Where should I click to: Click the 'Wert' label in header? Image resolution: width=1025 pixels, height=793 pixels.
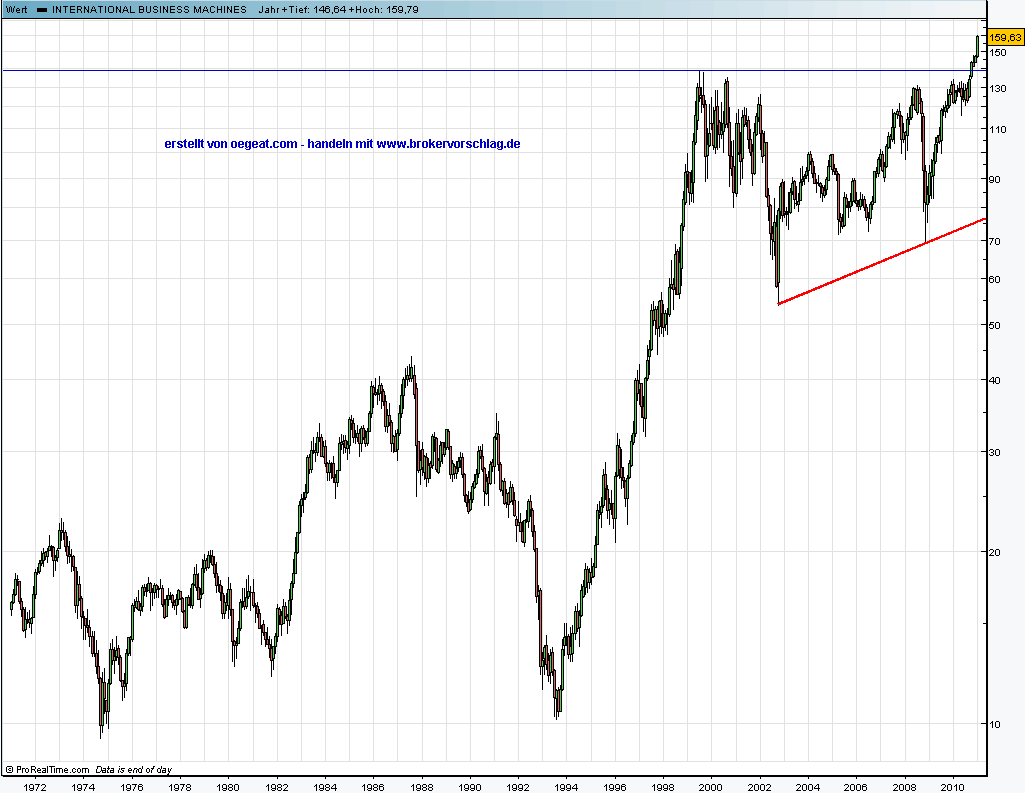[x=16, y=10]
